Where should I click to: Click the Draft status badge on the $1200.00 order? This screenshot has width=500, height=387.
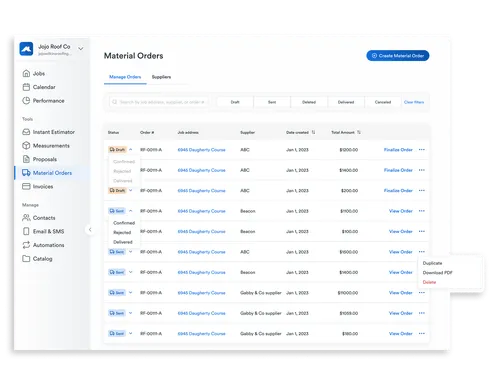point(117,150)
